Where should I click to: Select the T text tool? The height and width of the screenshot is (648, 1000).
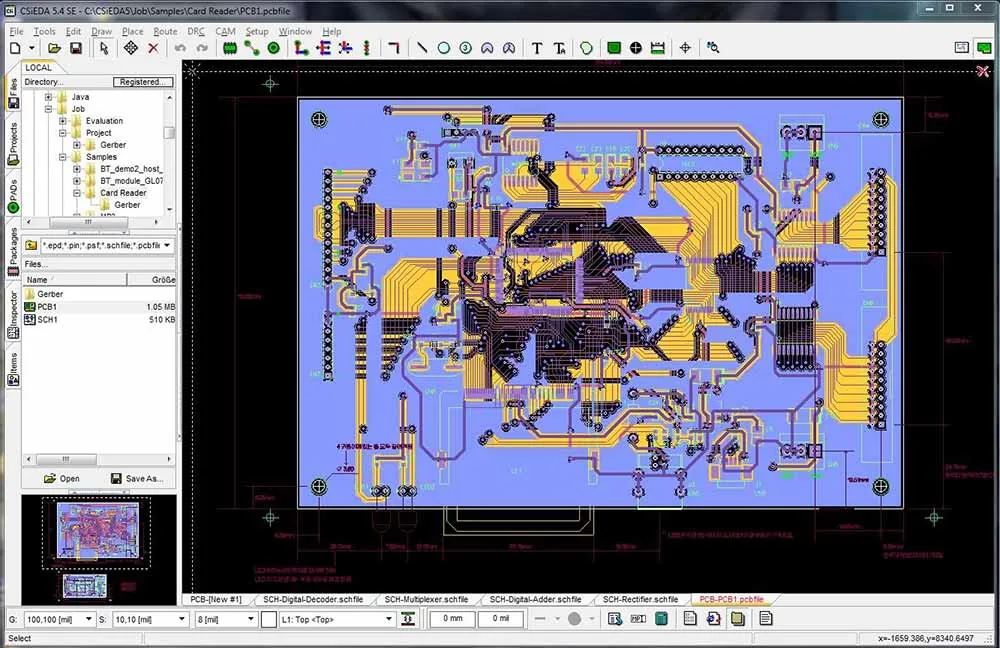coord(536,48)
